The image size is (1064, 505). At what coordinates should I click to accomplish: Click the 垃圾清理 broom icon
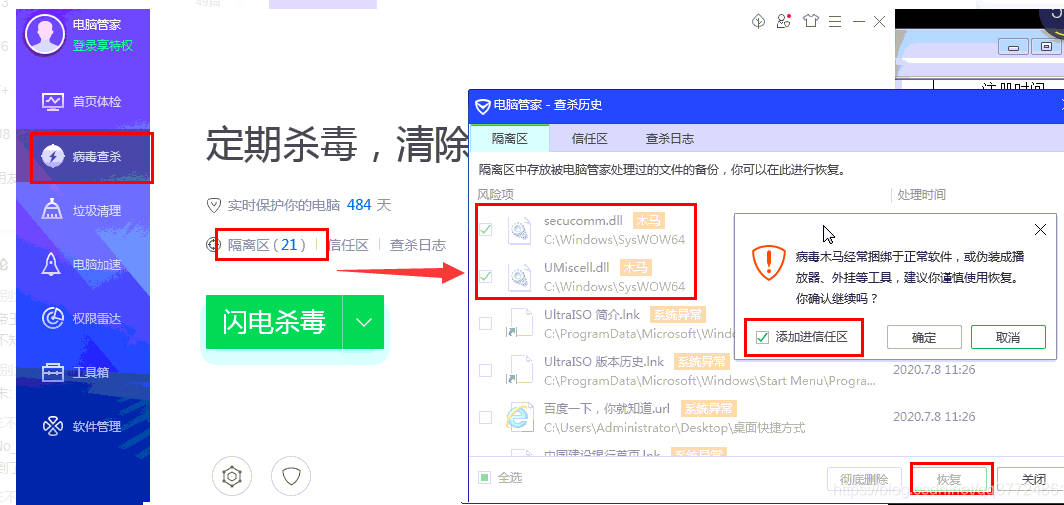(52, 210)
